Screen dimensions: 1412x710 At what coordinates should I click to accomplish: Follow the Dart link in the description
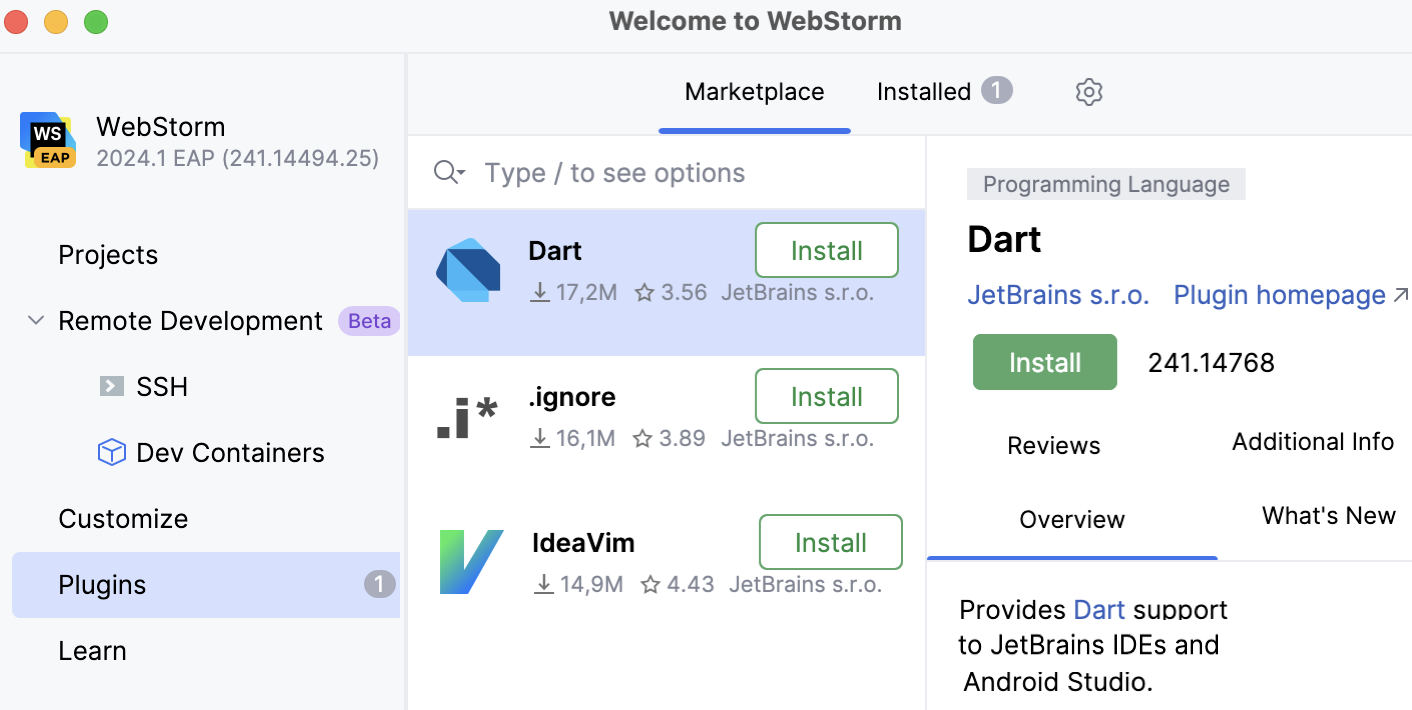click(1100, 609)
